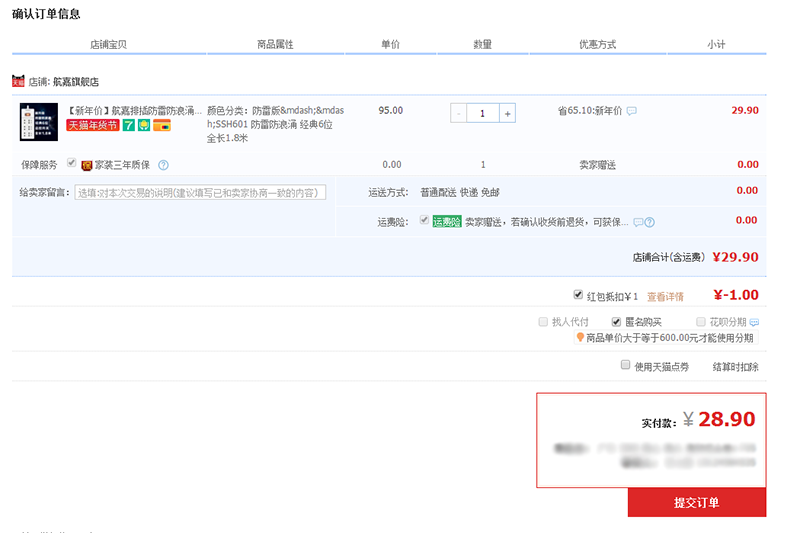Image resolution: width=800 pixels, height=533 pixels.
Task: Enable the 使用天猫点券 checkbox
Action: (x=626, y=364)
